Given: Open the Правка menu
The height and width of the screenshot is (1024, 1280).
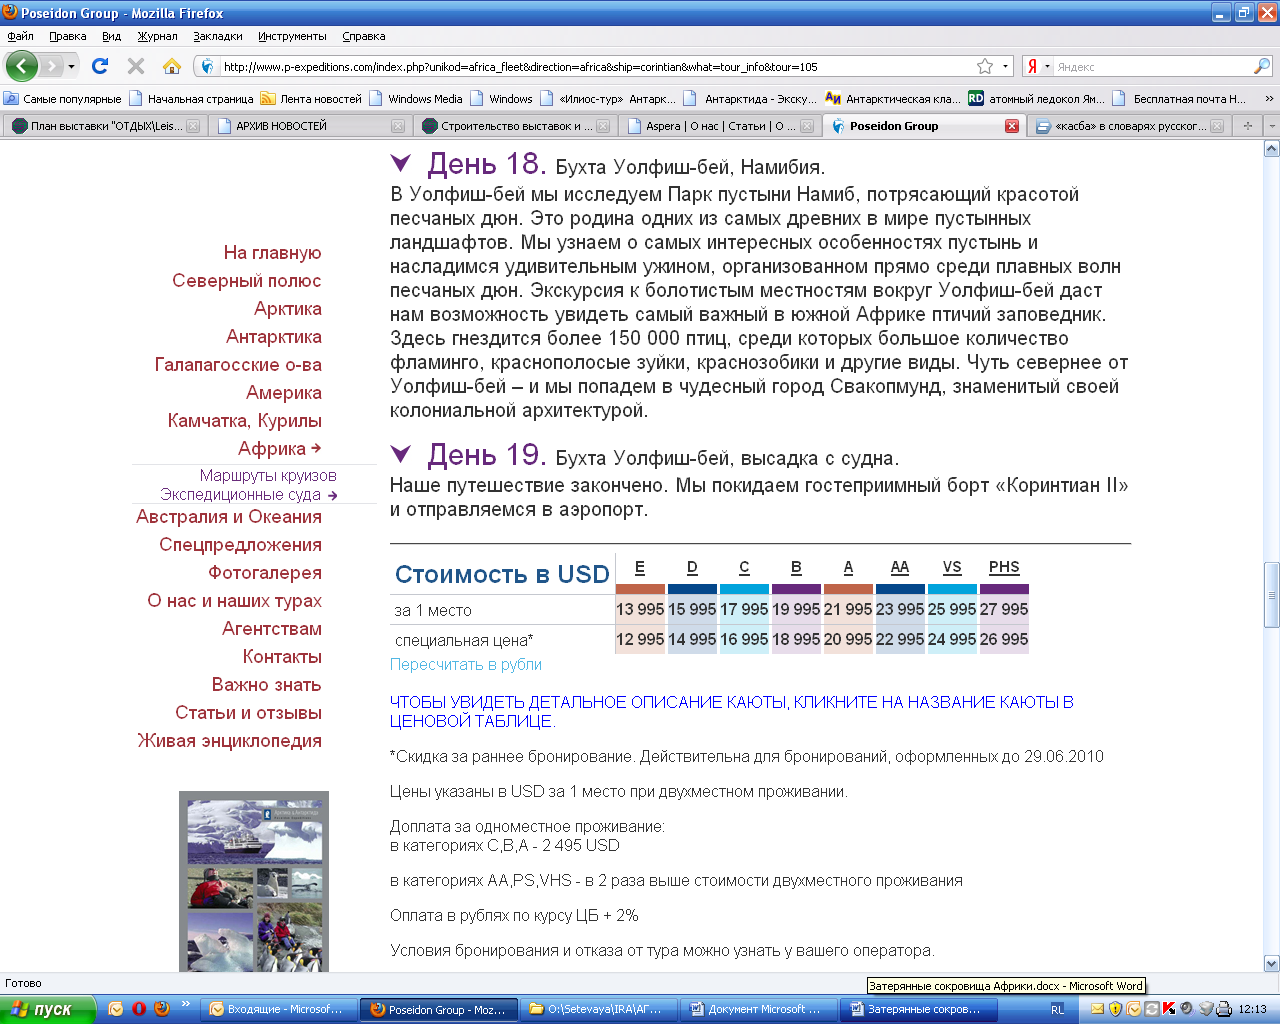Looking at the screenshot, I should 67,36.
